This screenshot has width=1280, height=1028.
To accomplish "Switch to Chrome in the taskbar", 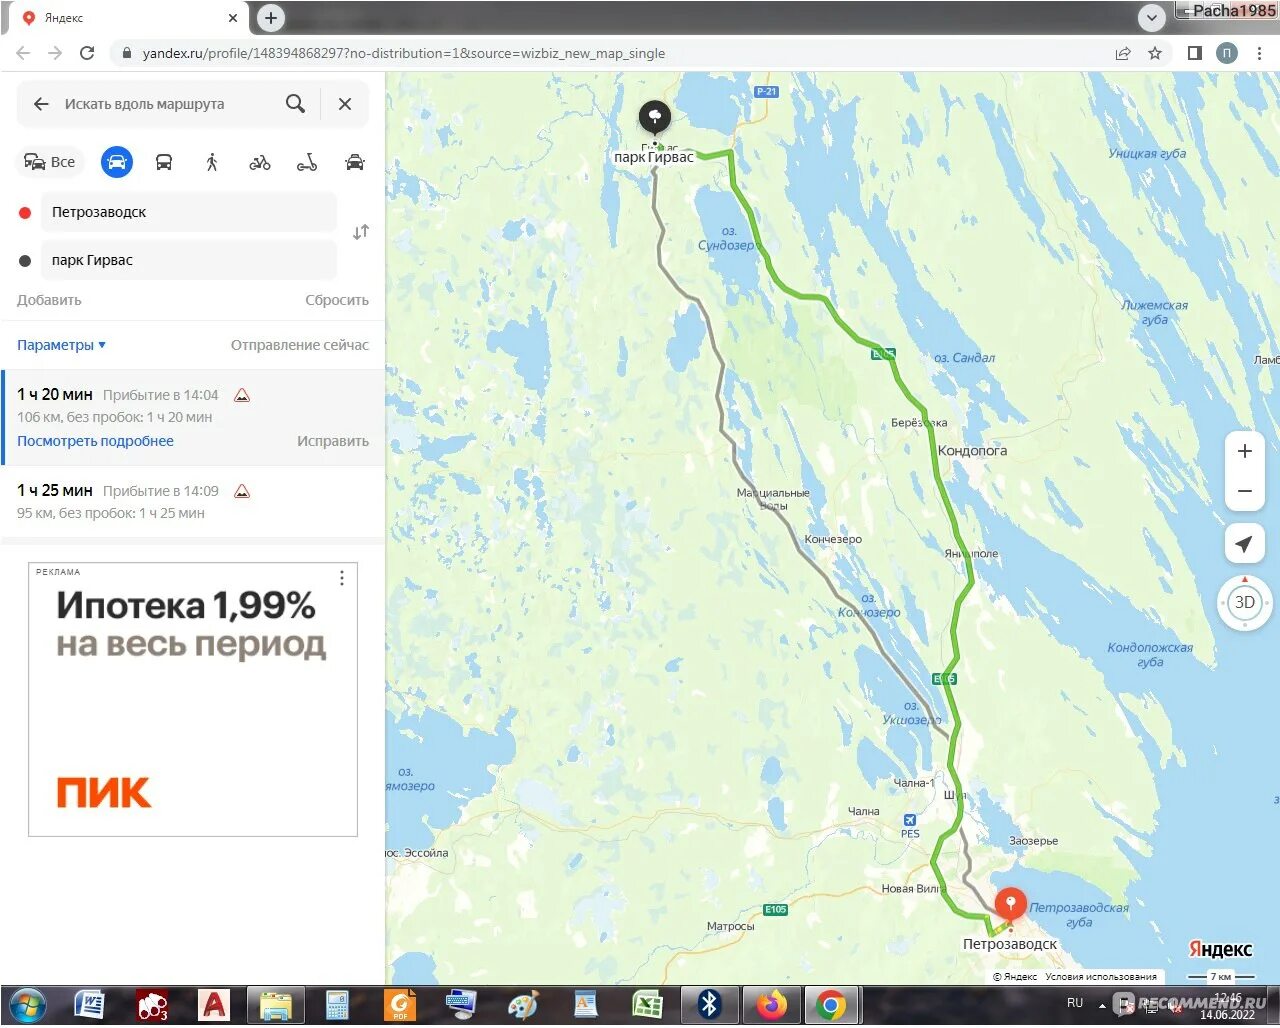I will (830, 1005).
